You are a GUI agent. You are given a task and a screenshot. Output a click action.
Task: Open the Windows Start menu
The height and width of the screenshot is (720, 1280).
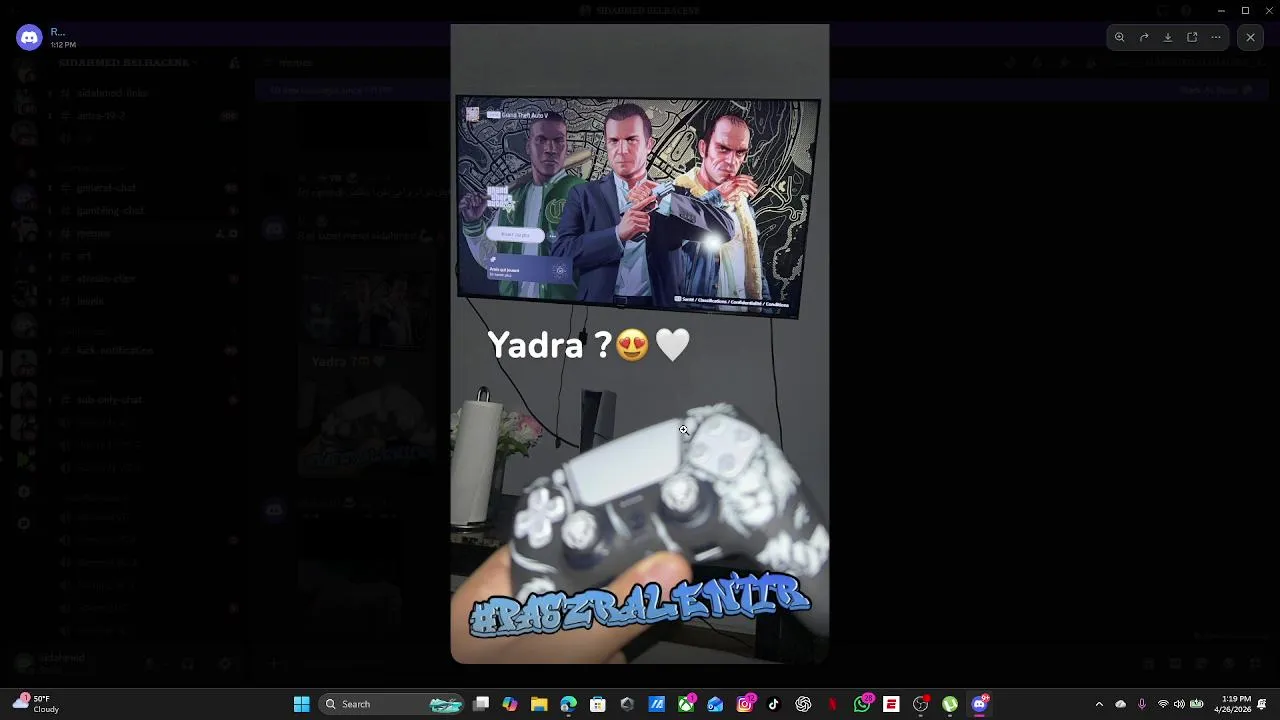(301, 704)
